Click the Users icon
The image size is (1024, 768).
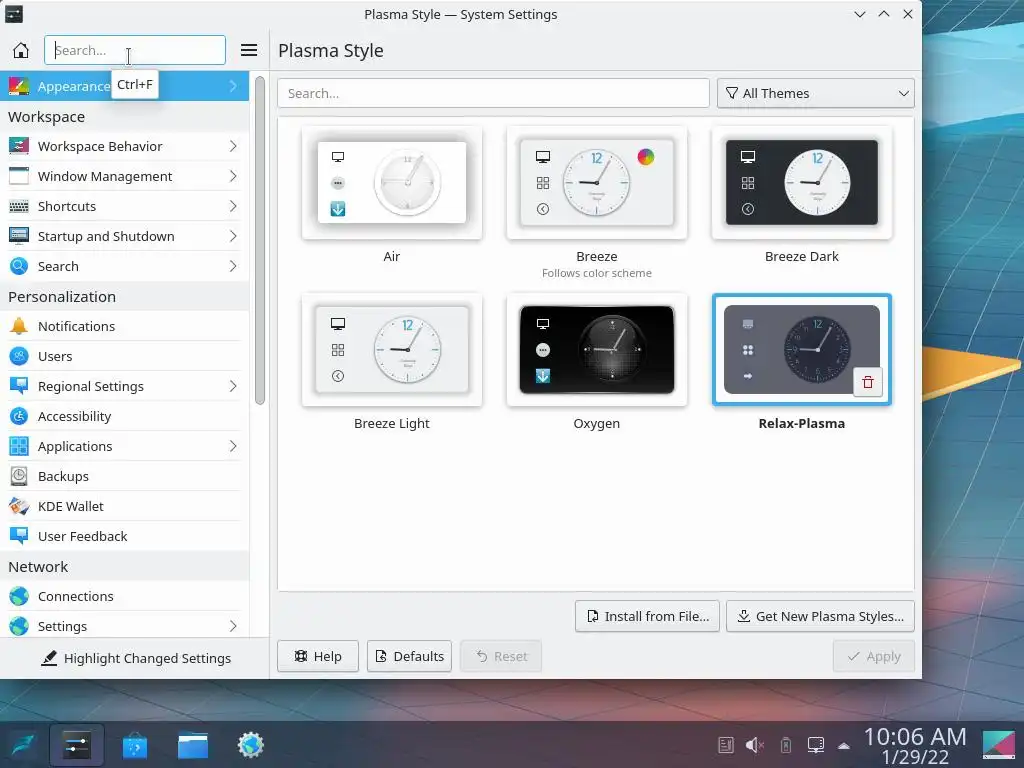click(19, 356)
